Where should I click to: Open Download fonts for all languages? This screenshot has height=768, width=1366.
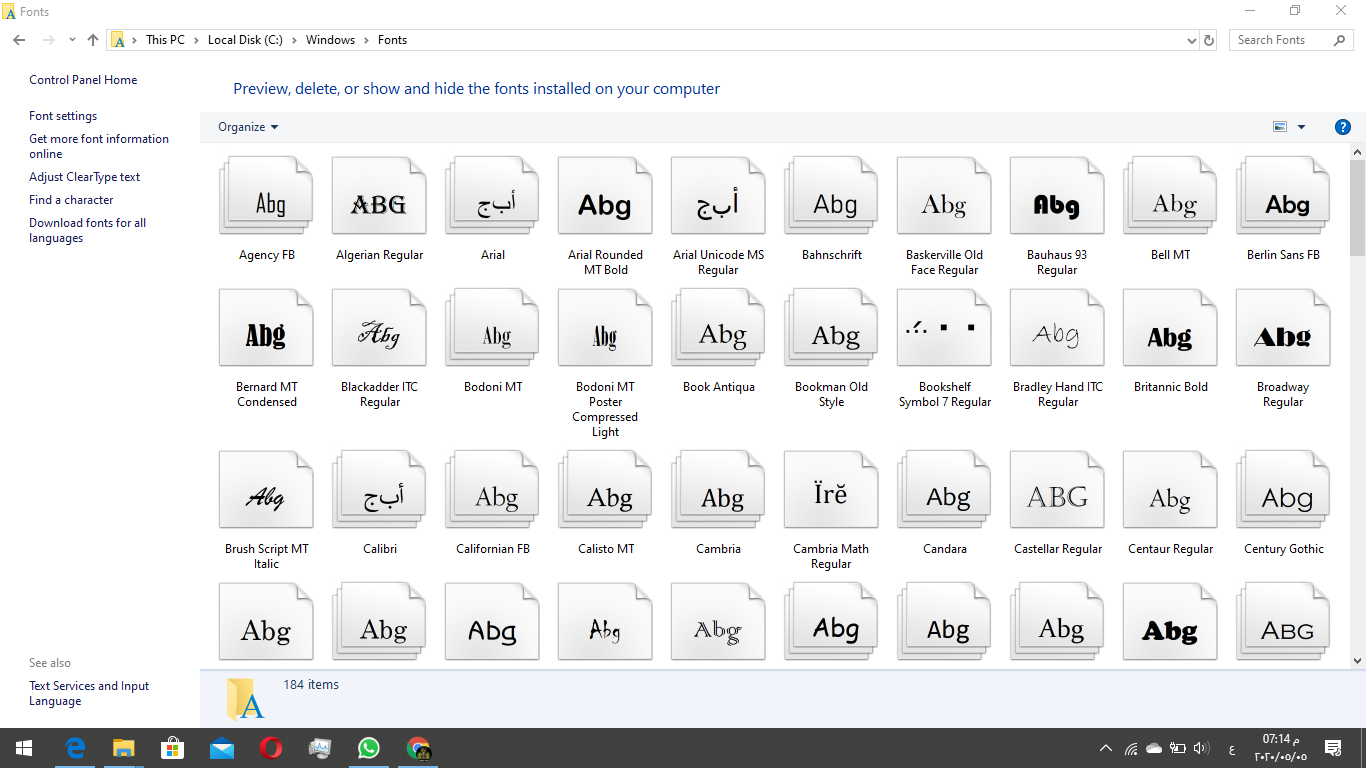point(88,230)
